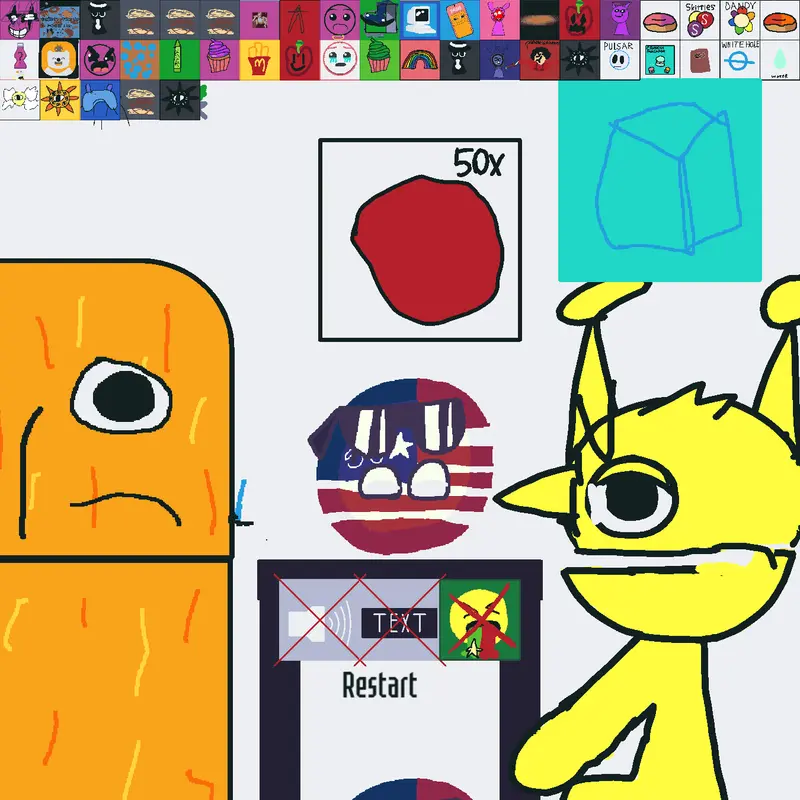Image resolution: width=800 pixels, height=800 pixels.
Task: Choose the orange phone tile
Action: [x=459, y=20]
